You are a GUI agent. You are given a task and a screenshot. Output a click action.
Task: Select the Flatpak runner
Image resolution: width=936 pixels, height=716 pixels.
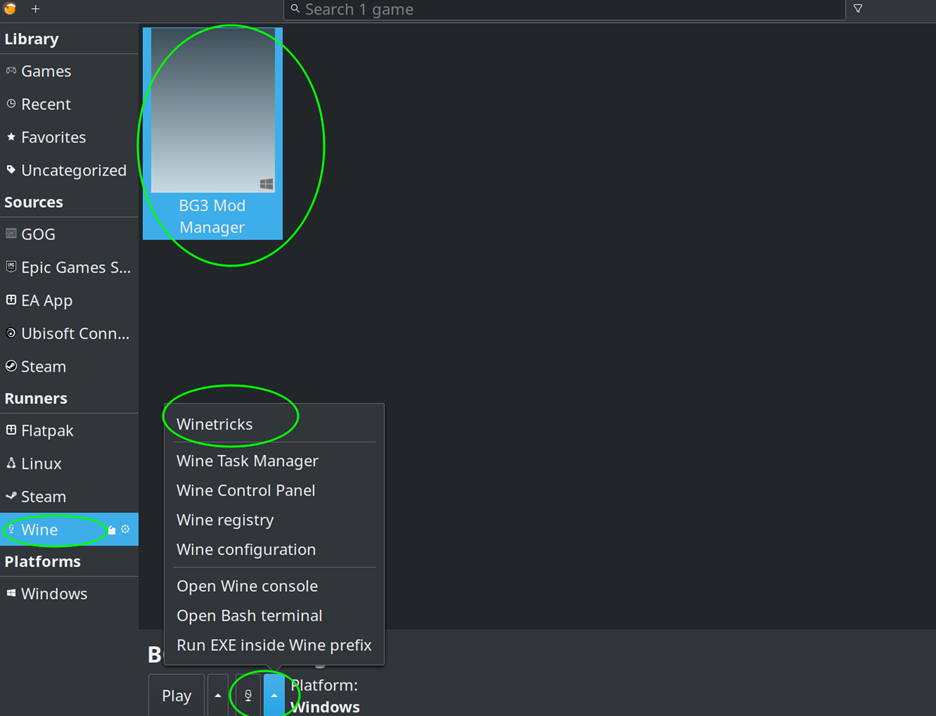coord(69,431)
